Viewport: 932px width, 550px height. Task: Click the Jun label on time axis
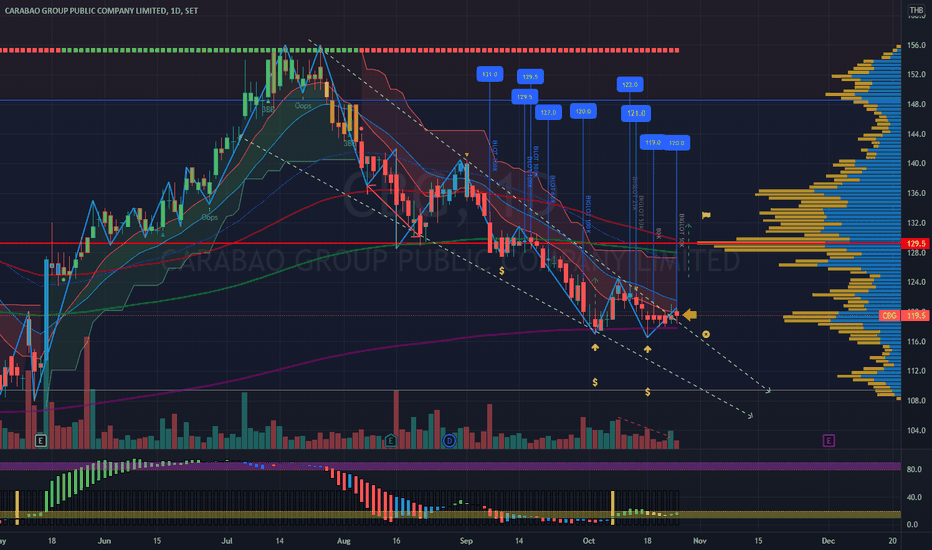(104, 540)
